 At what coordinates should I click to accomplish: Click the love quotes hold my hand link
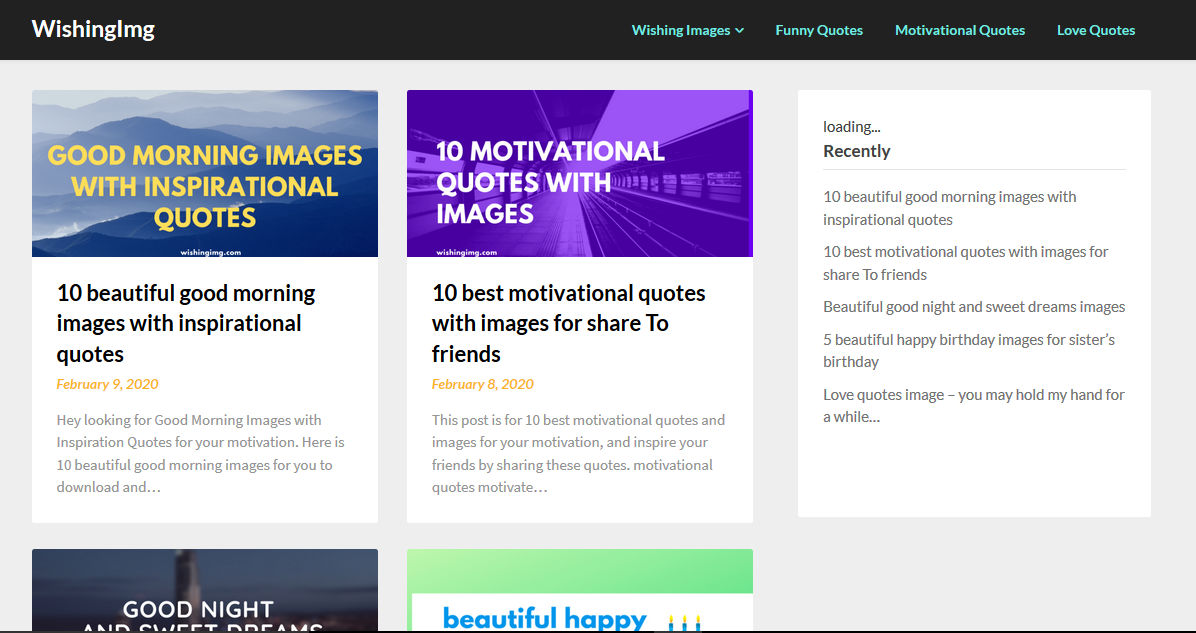973,405
